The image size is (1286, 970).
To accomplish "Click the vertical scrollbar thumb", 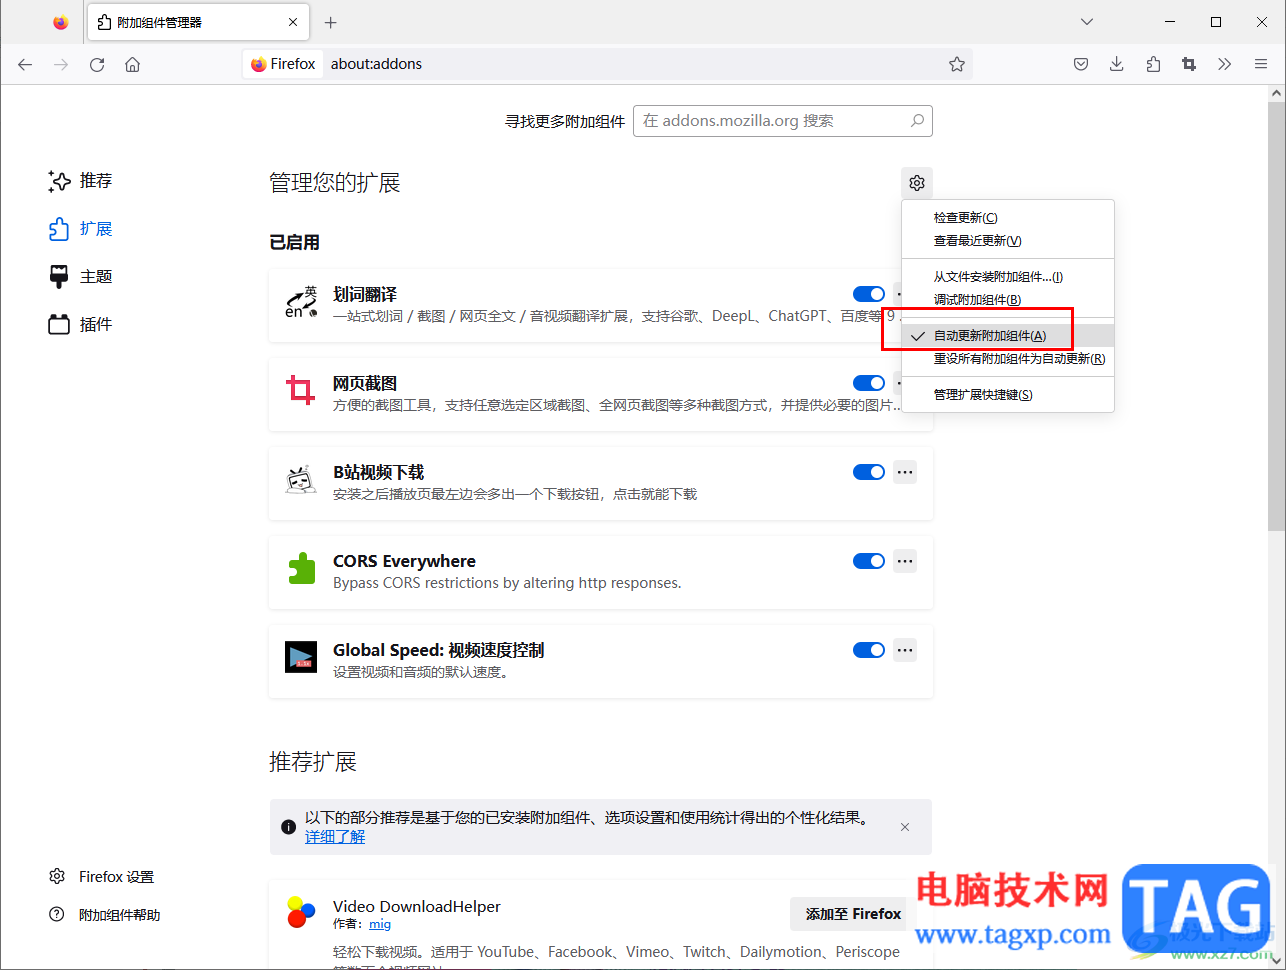I will point(1276,315).
